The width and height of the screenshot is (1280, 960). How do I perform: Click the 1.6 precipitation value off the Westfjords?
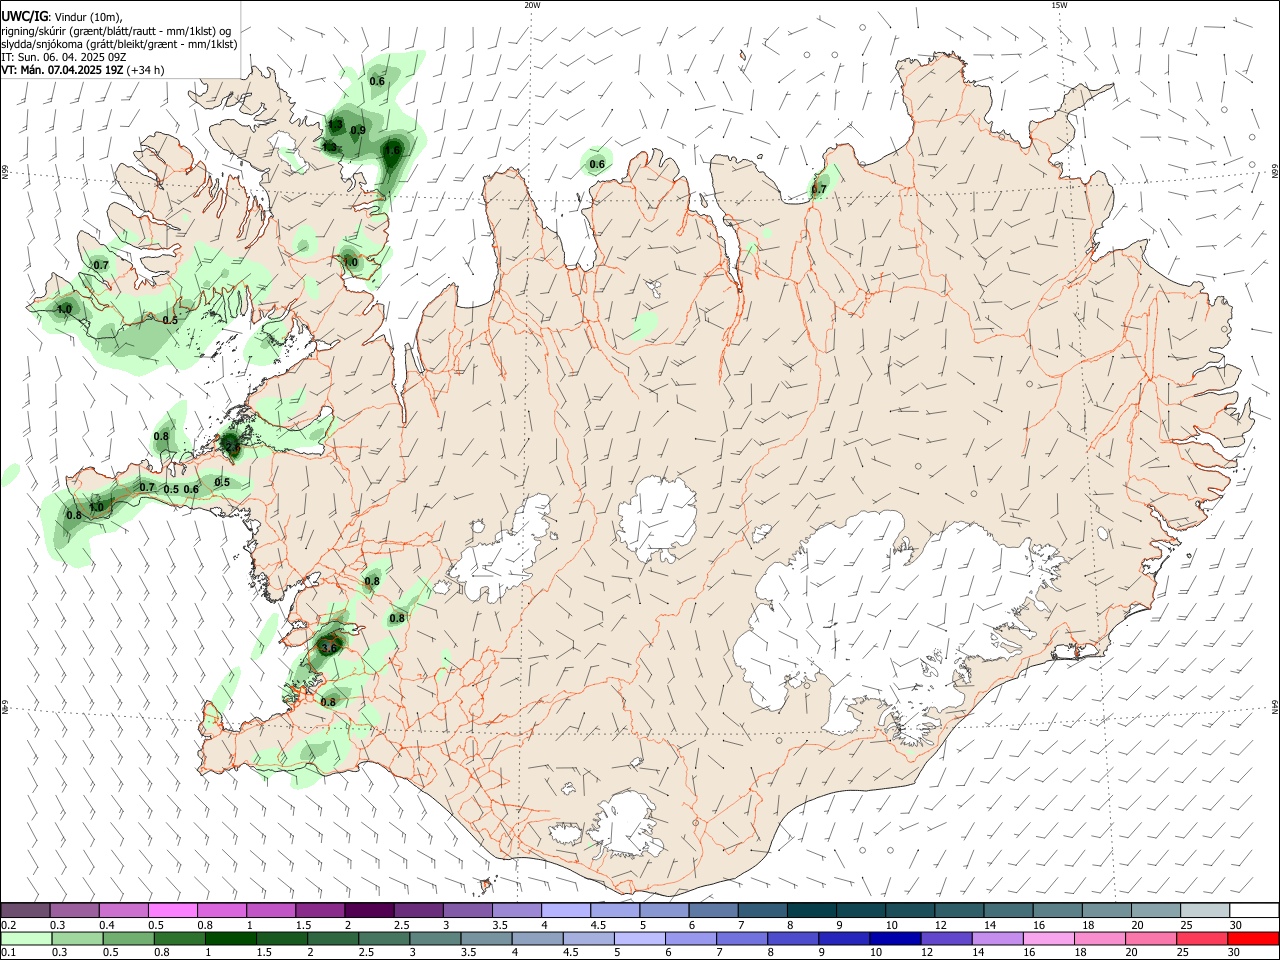coord(392,151)
